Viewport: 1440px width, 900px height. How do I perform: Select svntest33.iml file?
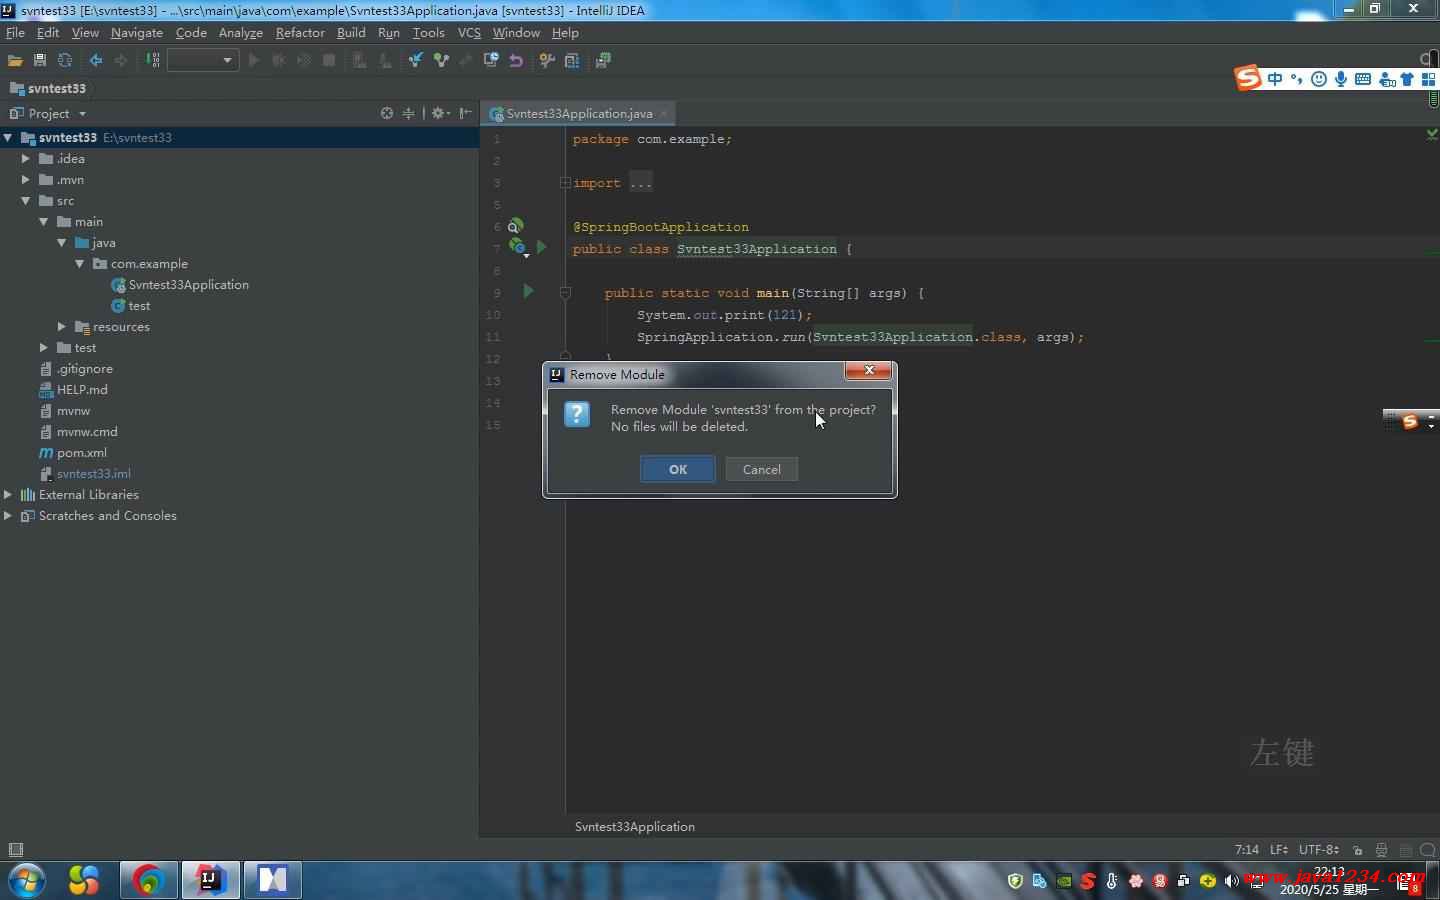point(93,474)
